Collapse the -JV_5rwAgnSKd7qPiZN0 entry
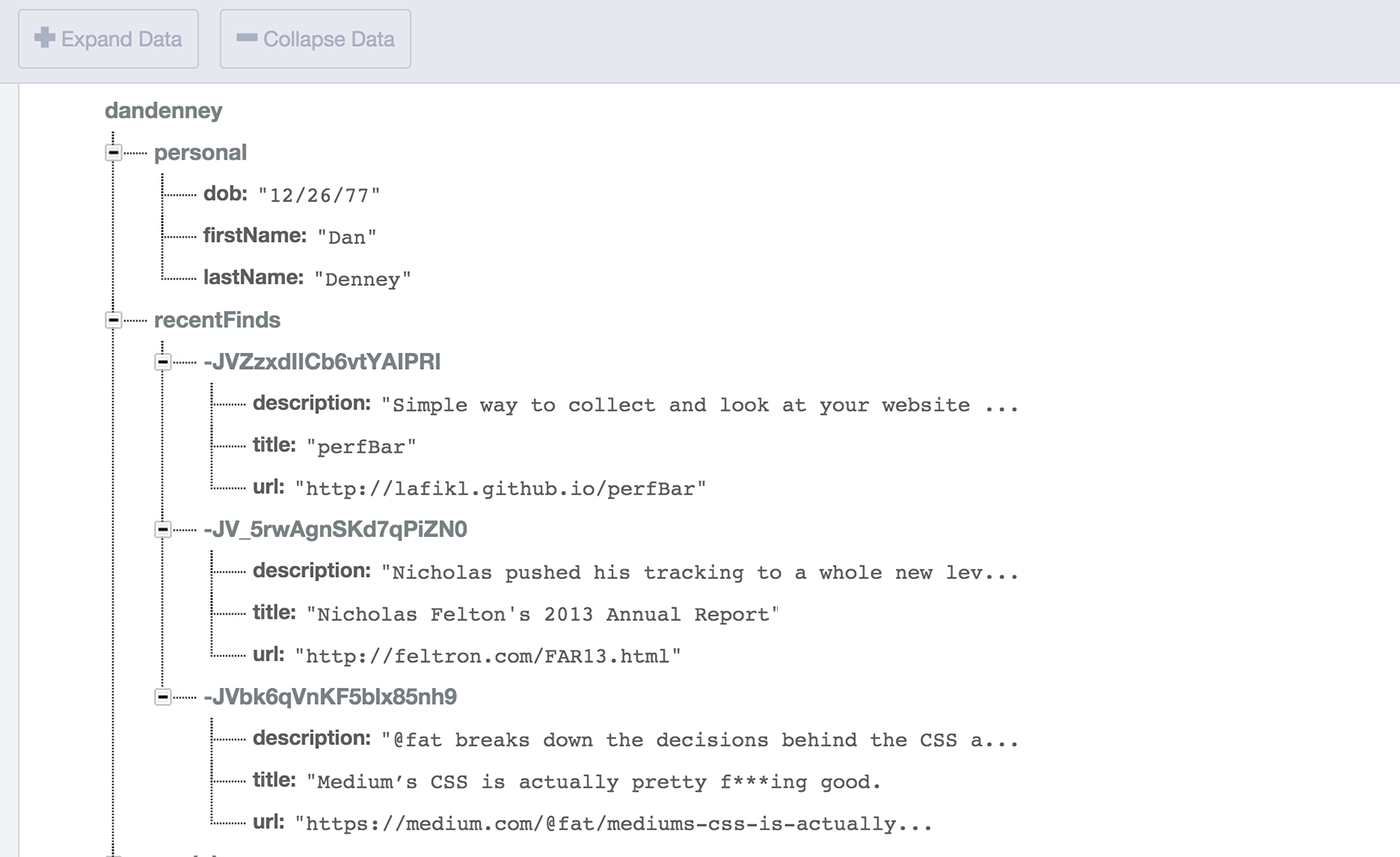 [x=163, y=530]
